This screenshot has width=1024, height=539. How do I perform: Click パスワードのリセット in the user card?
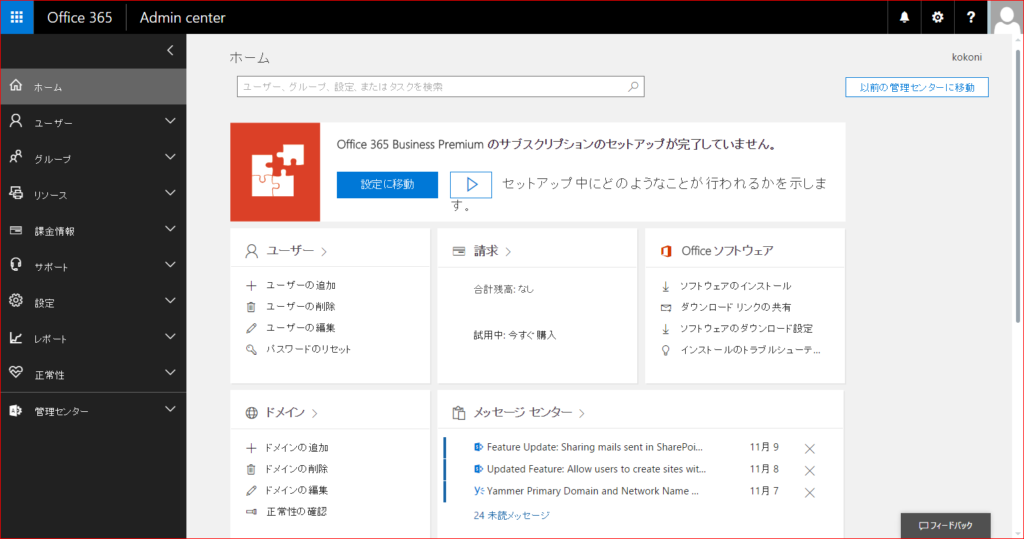point(308,349)
